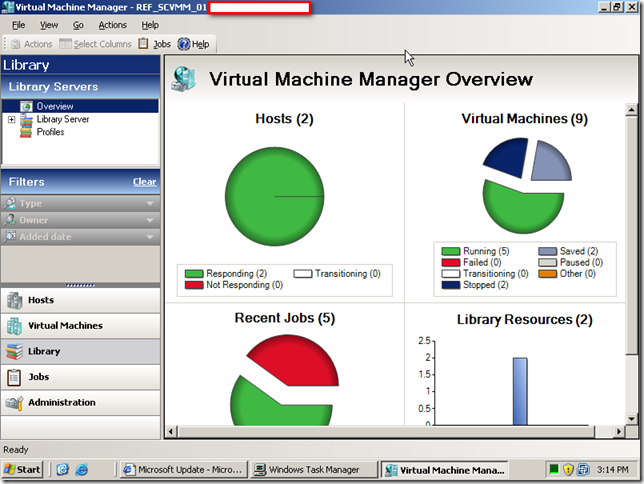Click the green Running legend swatch
This screenshot has width=644, height=484.
click(451, 251)
